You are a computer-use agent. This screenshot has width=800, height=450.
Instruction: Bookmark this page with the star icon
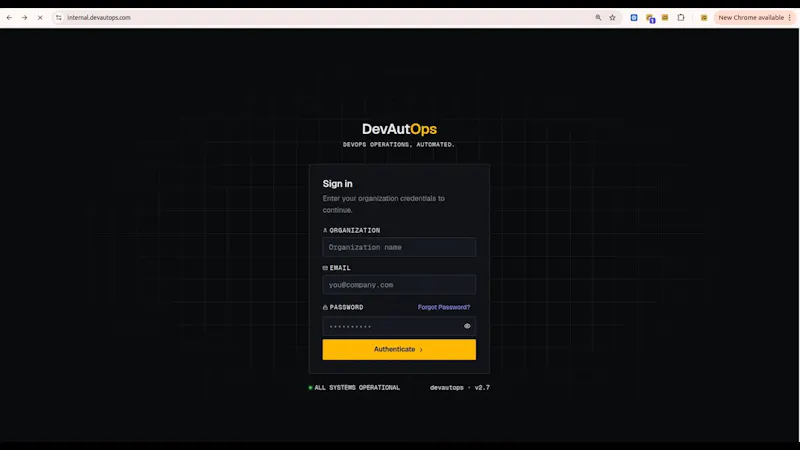pyautogui.click(x=612, y=17)
